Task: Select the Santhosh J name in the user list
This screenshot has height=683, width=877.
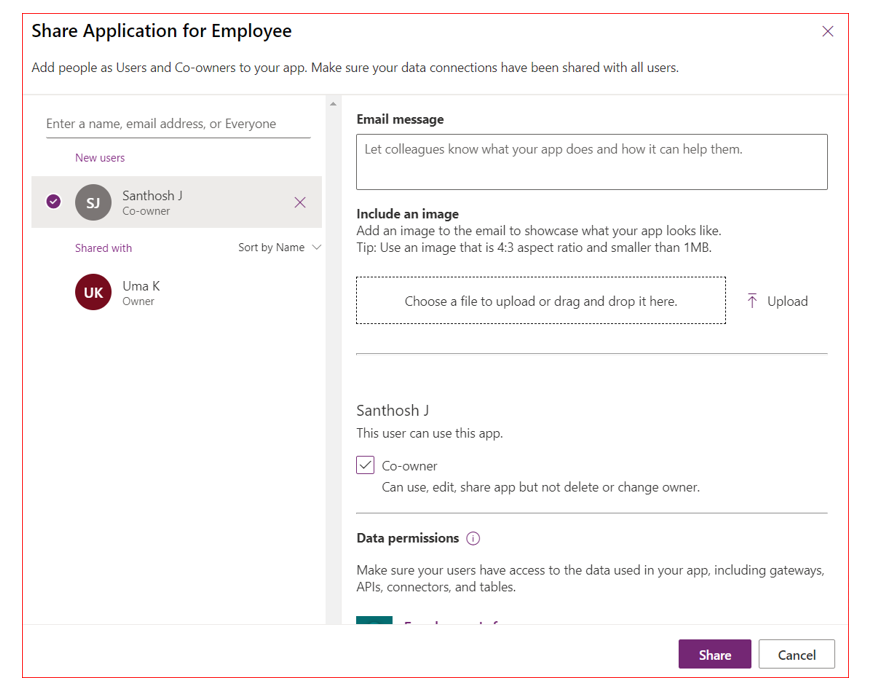Action: (x=152, y=196)
